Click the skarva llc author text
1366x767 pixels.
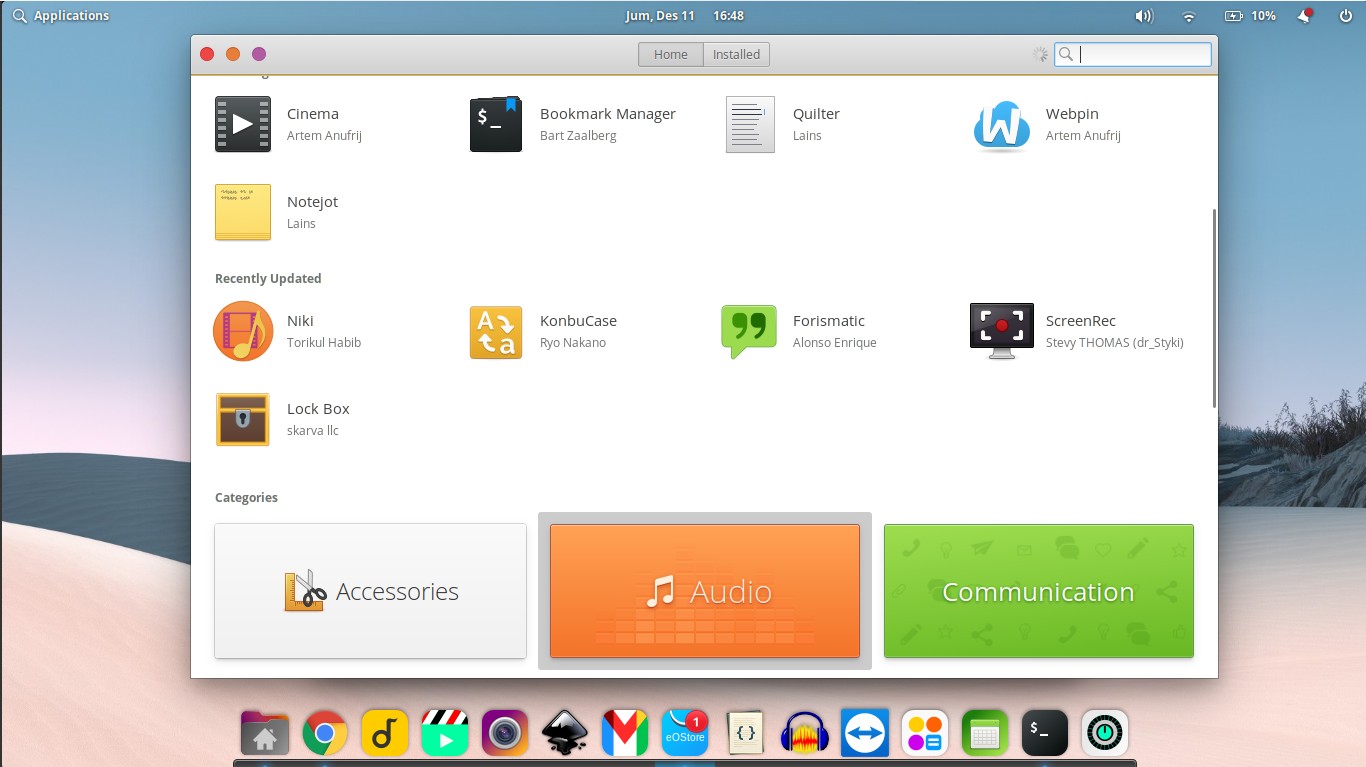(x=313, y=431)
